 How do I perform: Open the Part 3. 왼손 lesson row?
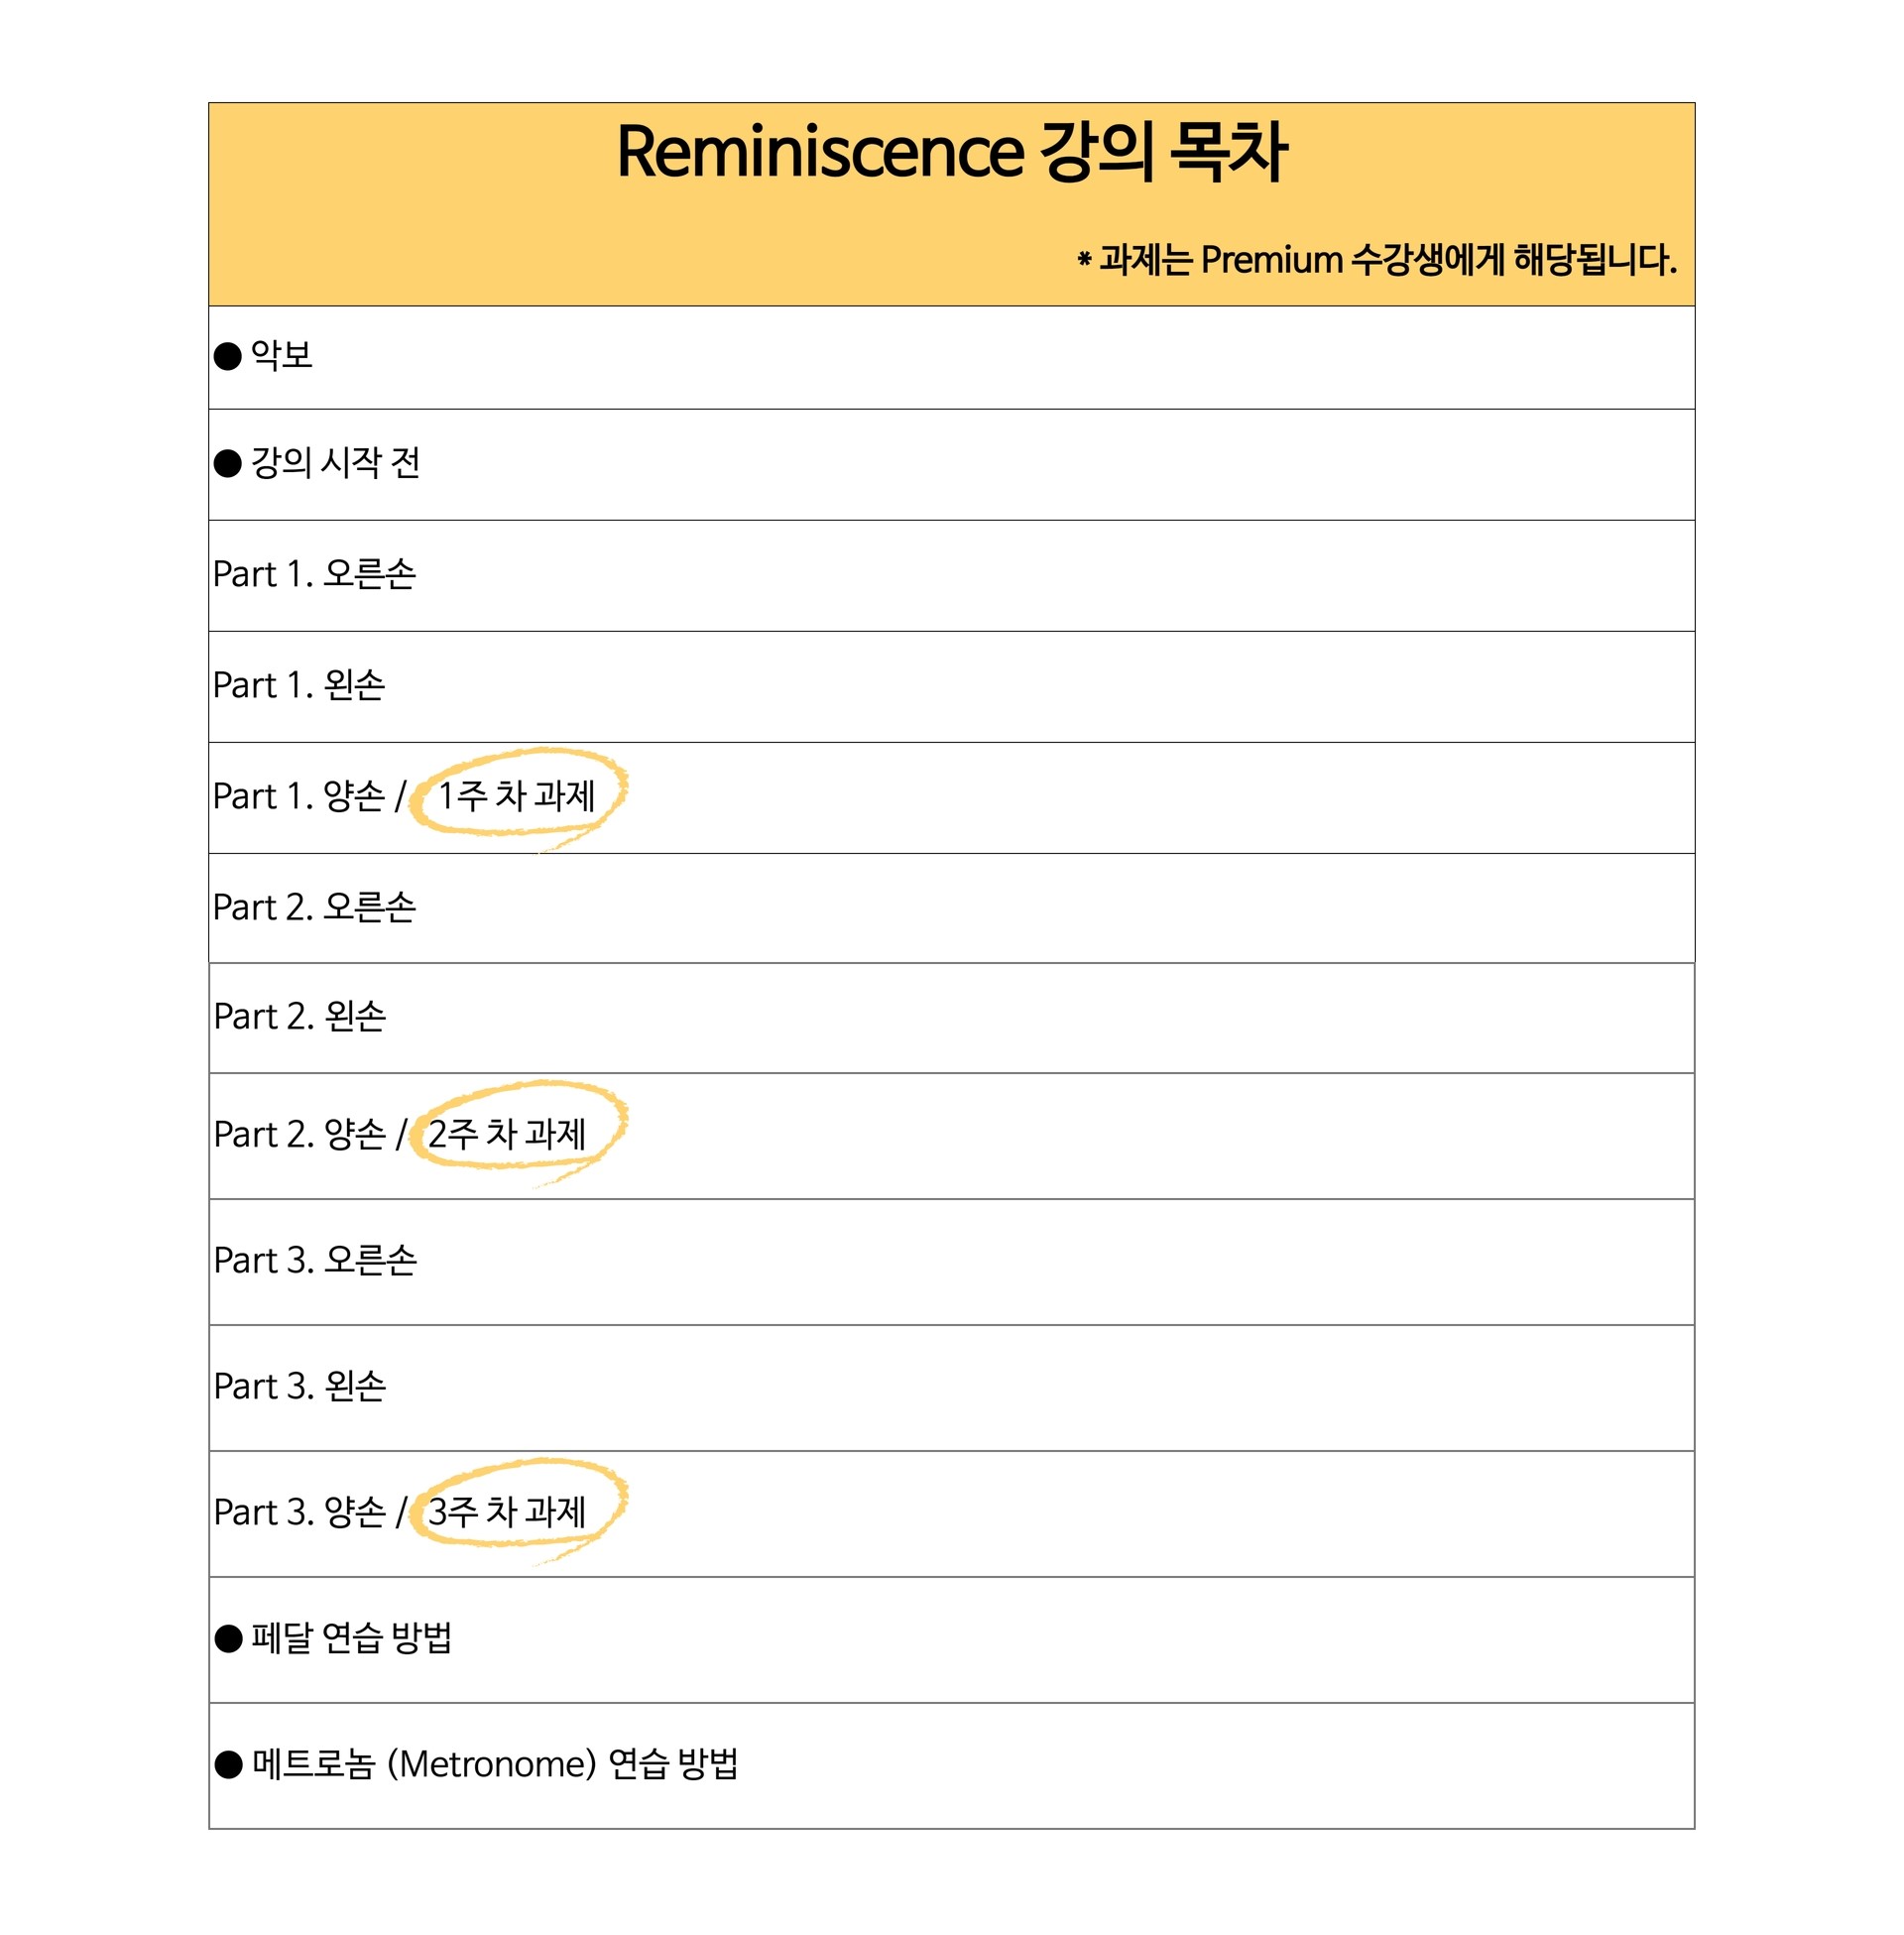300,1386
